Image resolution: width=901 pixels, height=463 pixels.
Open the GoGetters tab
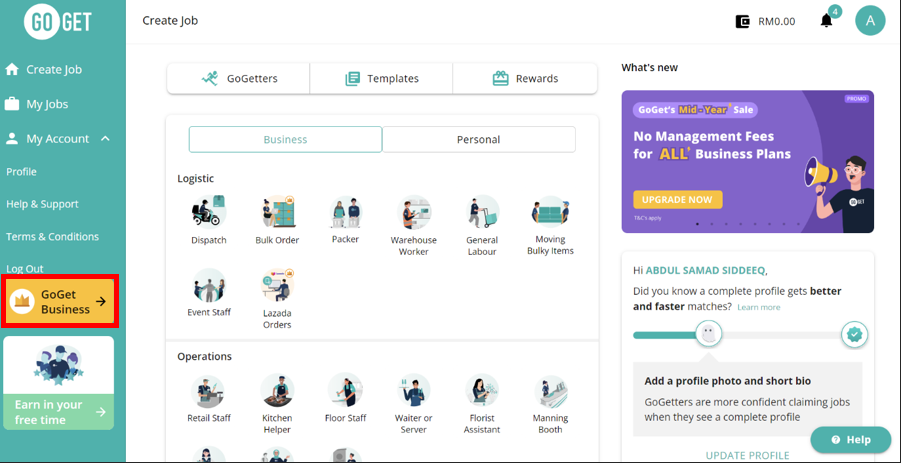pos(238,79)
